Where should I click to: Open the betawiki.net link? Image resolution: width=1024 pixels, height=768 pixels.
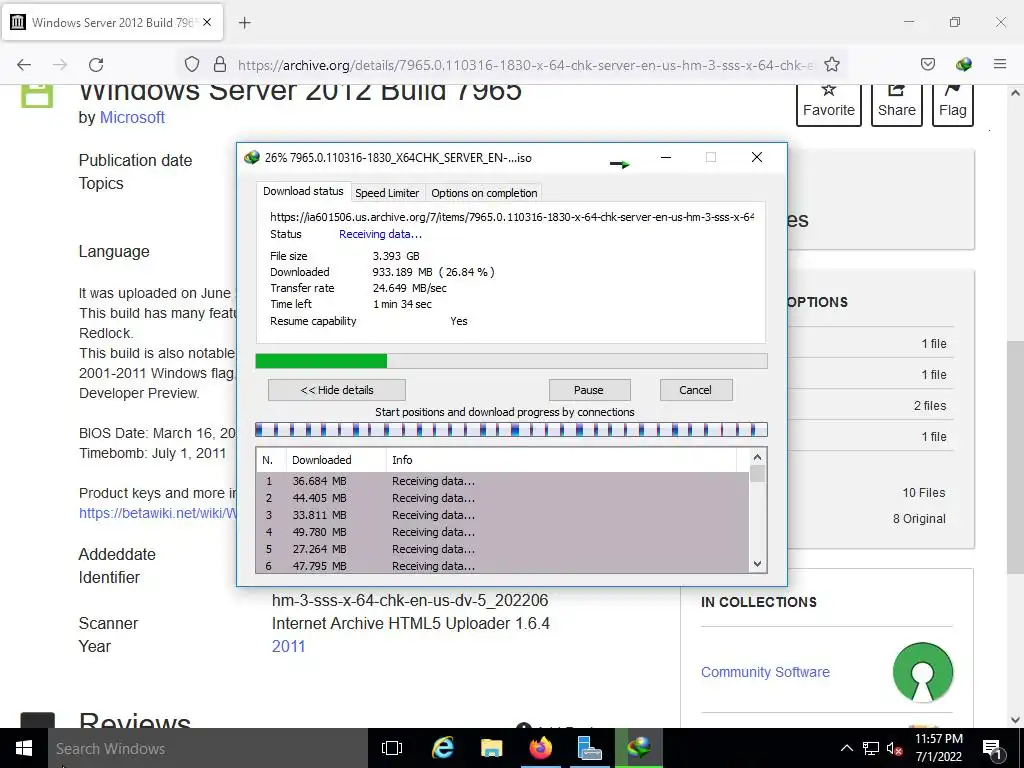pyautogui.click(x=157, y=513)
